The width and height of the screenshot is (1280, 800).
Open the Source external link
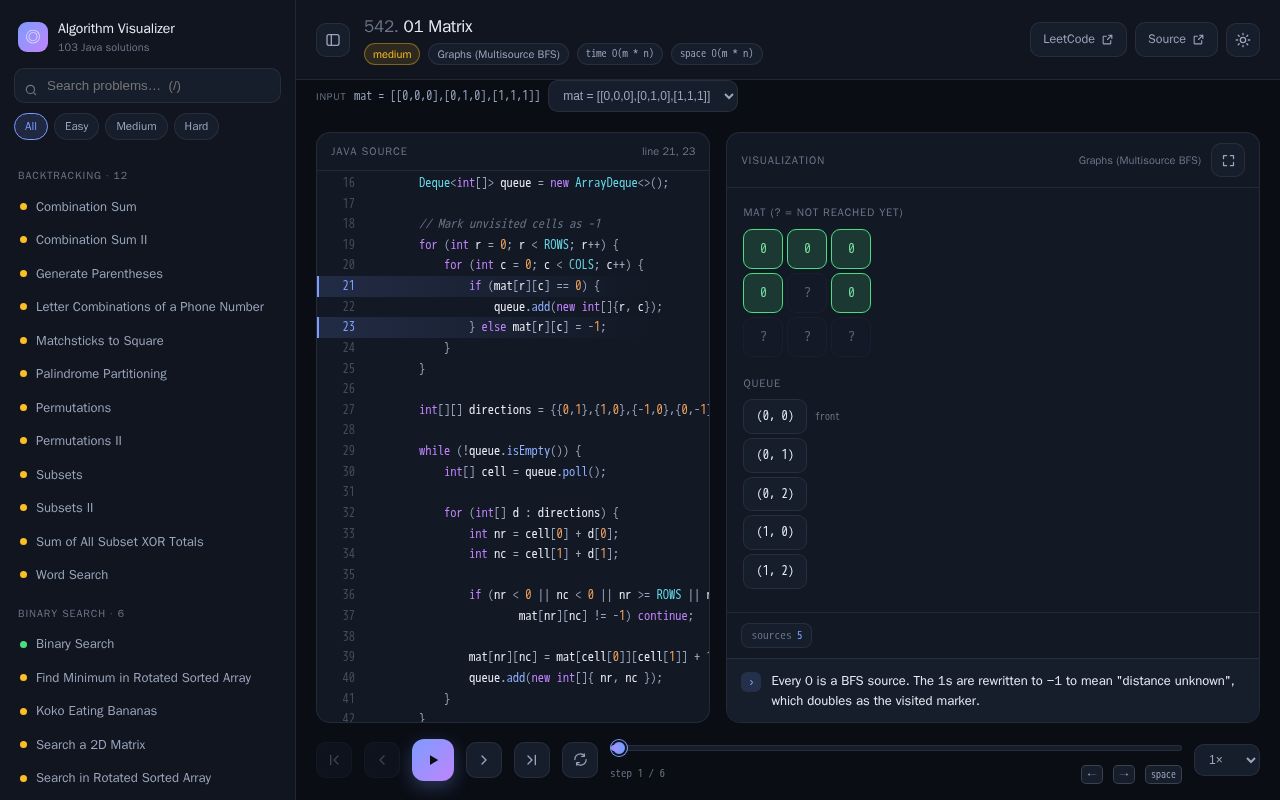(1176, 39)
